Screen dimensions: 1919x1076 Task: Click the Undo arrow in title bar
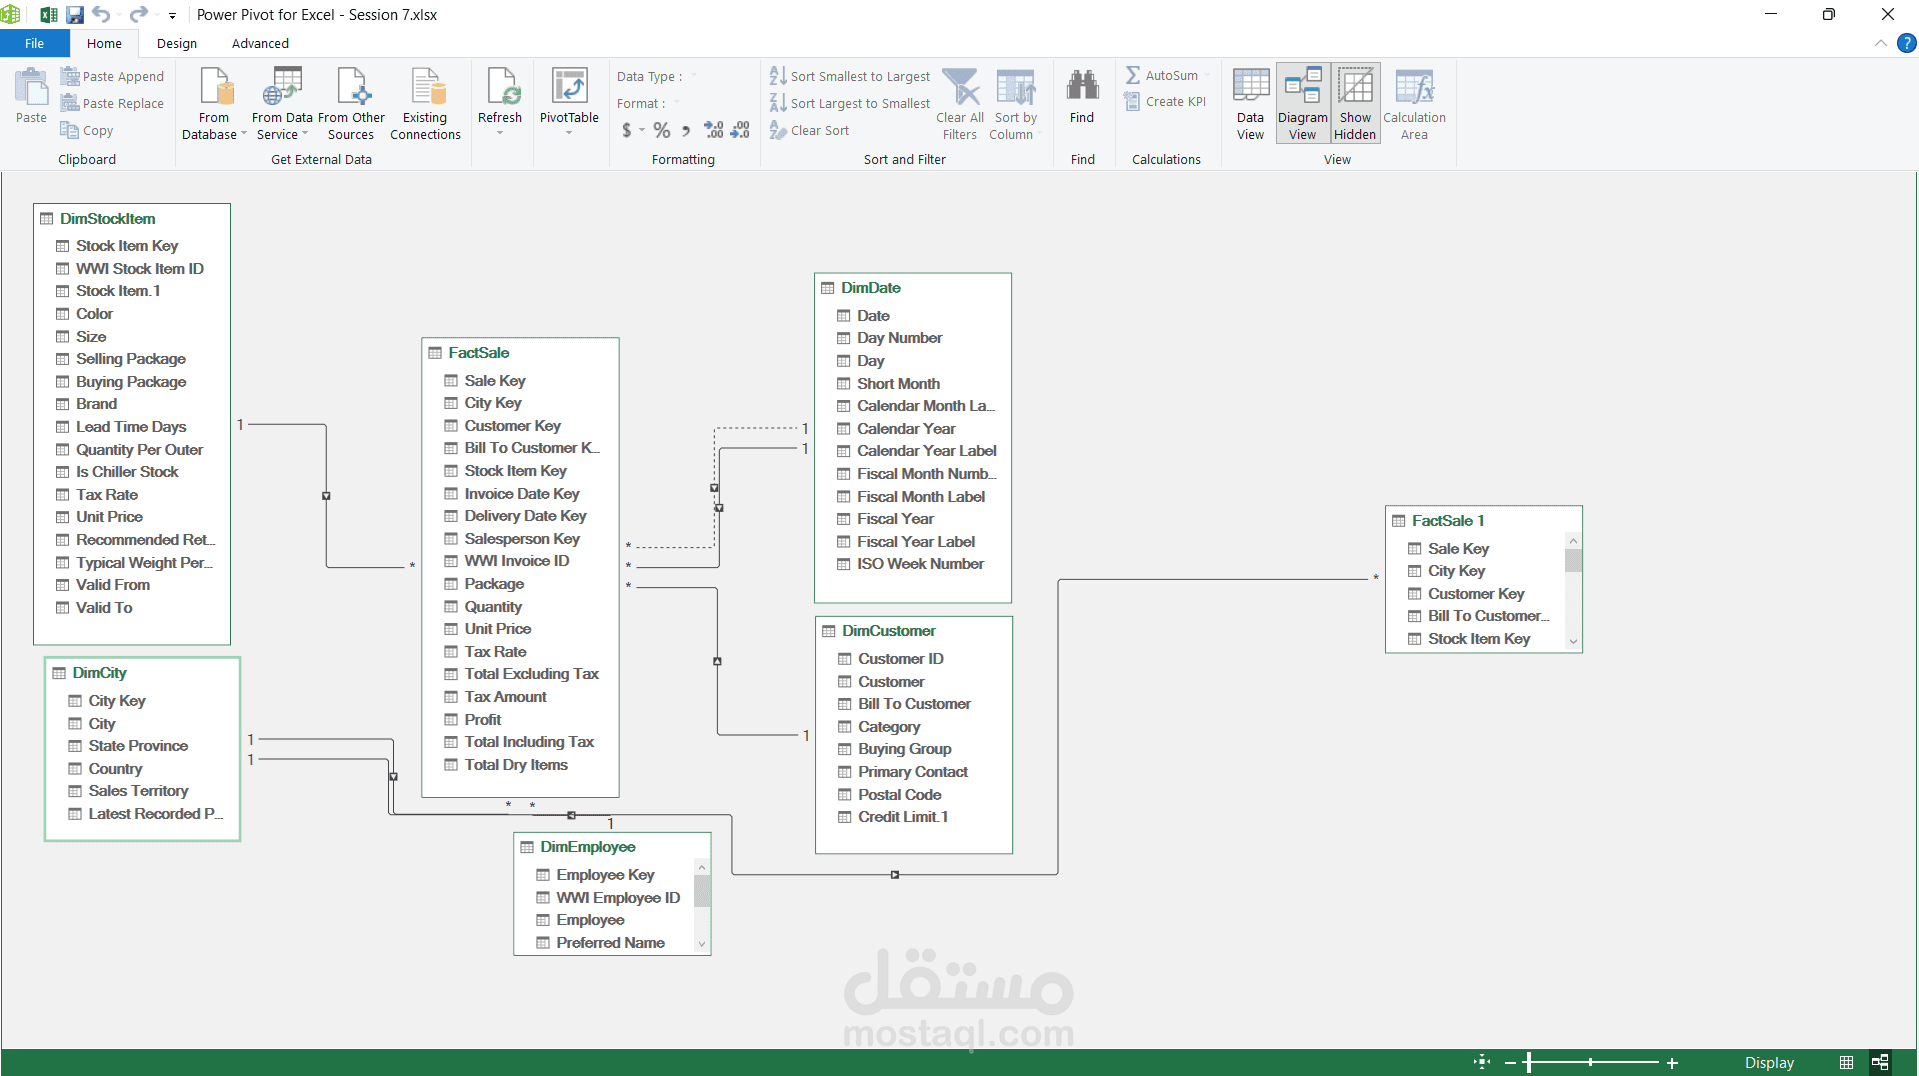(101, 14)
